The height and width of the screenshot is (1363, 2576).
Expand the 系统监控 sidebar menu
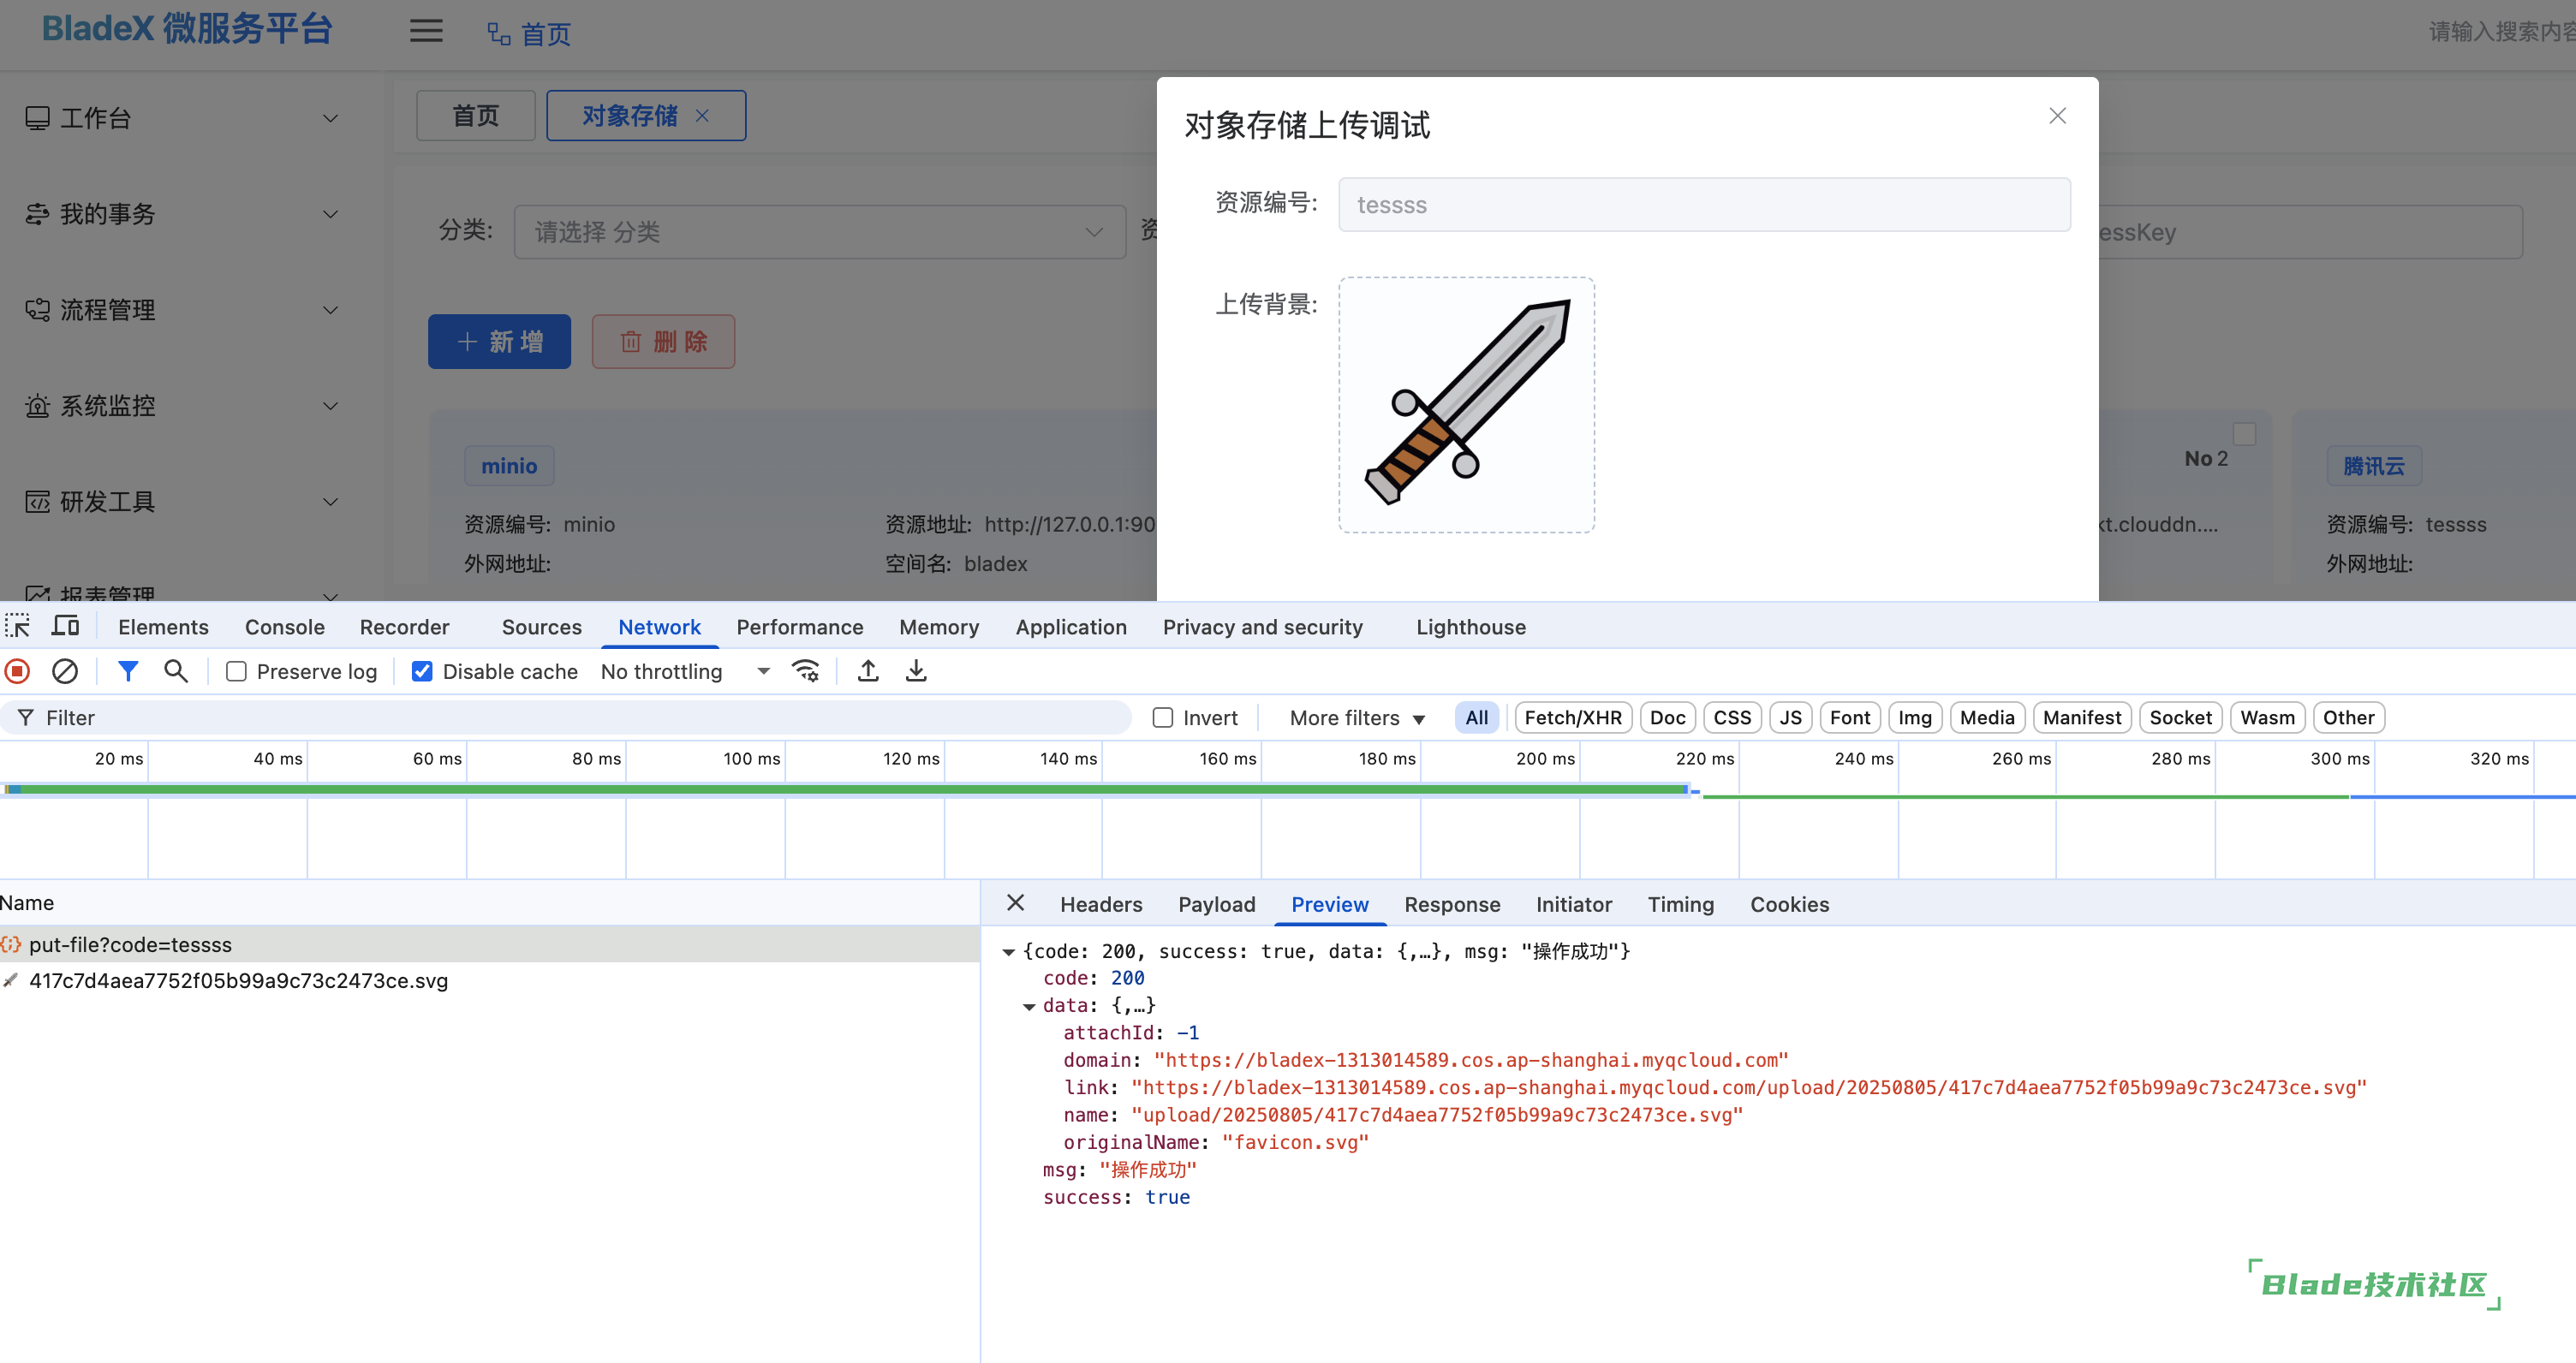[x=330, y=406]
